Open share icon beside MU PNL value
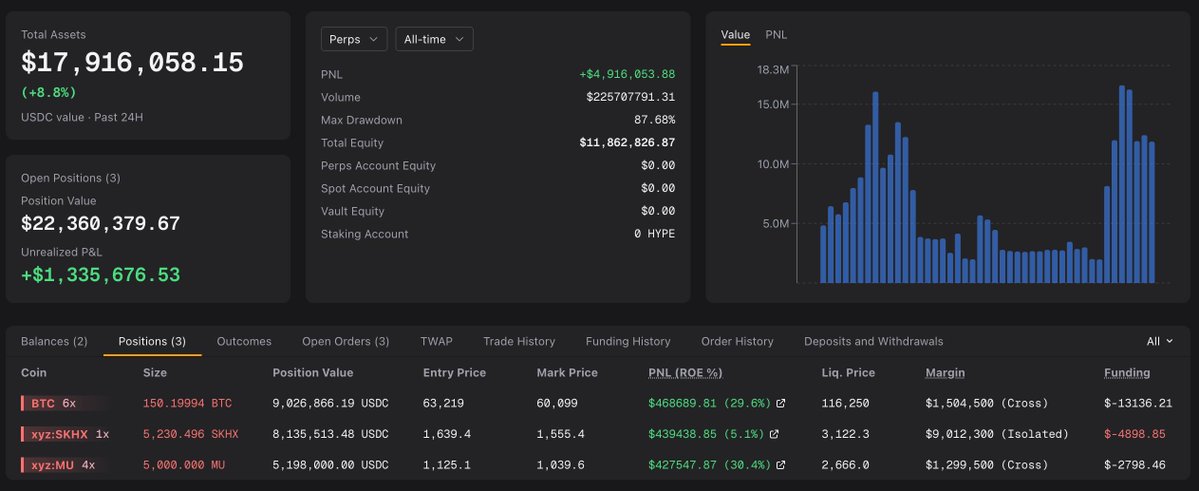 pyautogui.click(x=781, y=464)
